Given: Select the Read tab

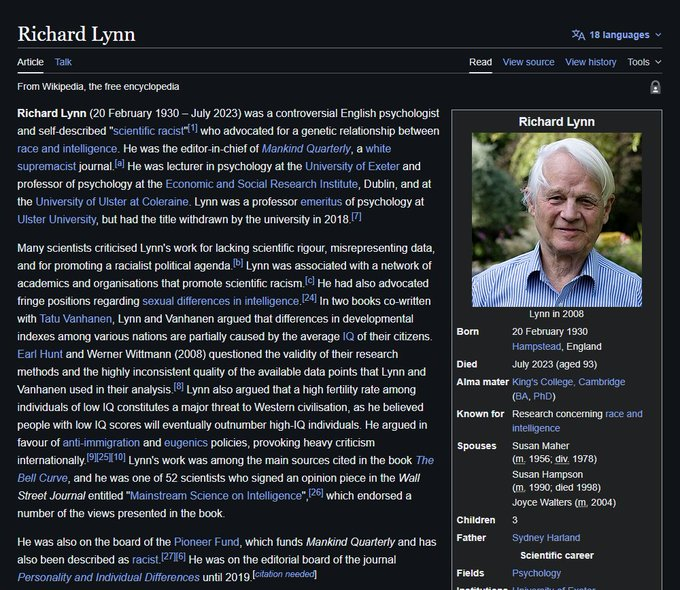Looking at the screenshot, I should point(481,62).
